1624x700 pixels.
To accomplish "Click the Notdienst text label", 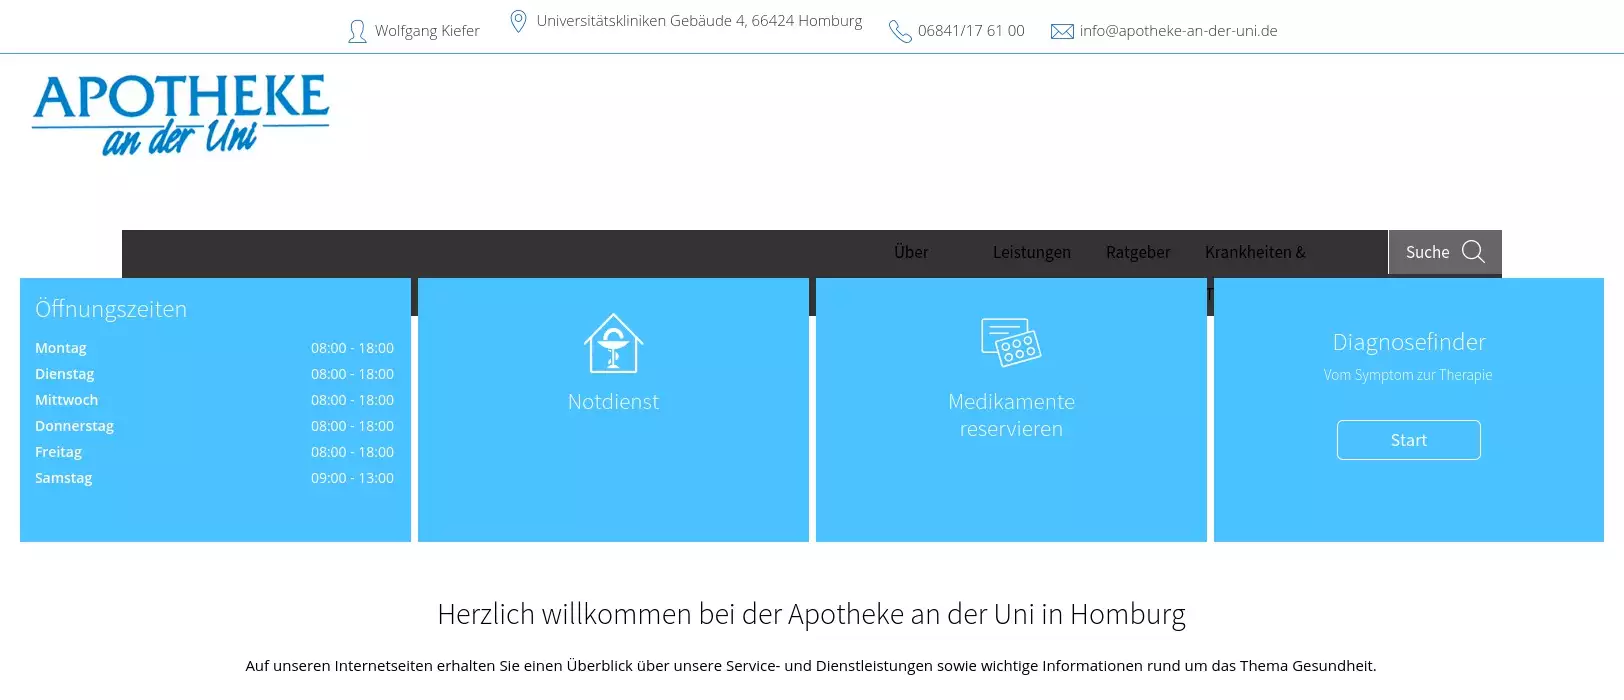I will pos(613,402).
